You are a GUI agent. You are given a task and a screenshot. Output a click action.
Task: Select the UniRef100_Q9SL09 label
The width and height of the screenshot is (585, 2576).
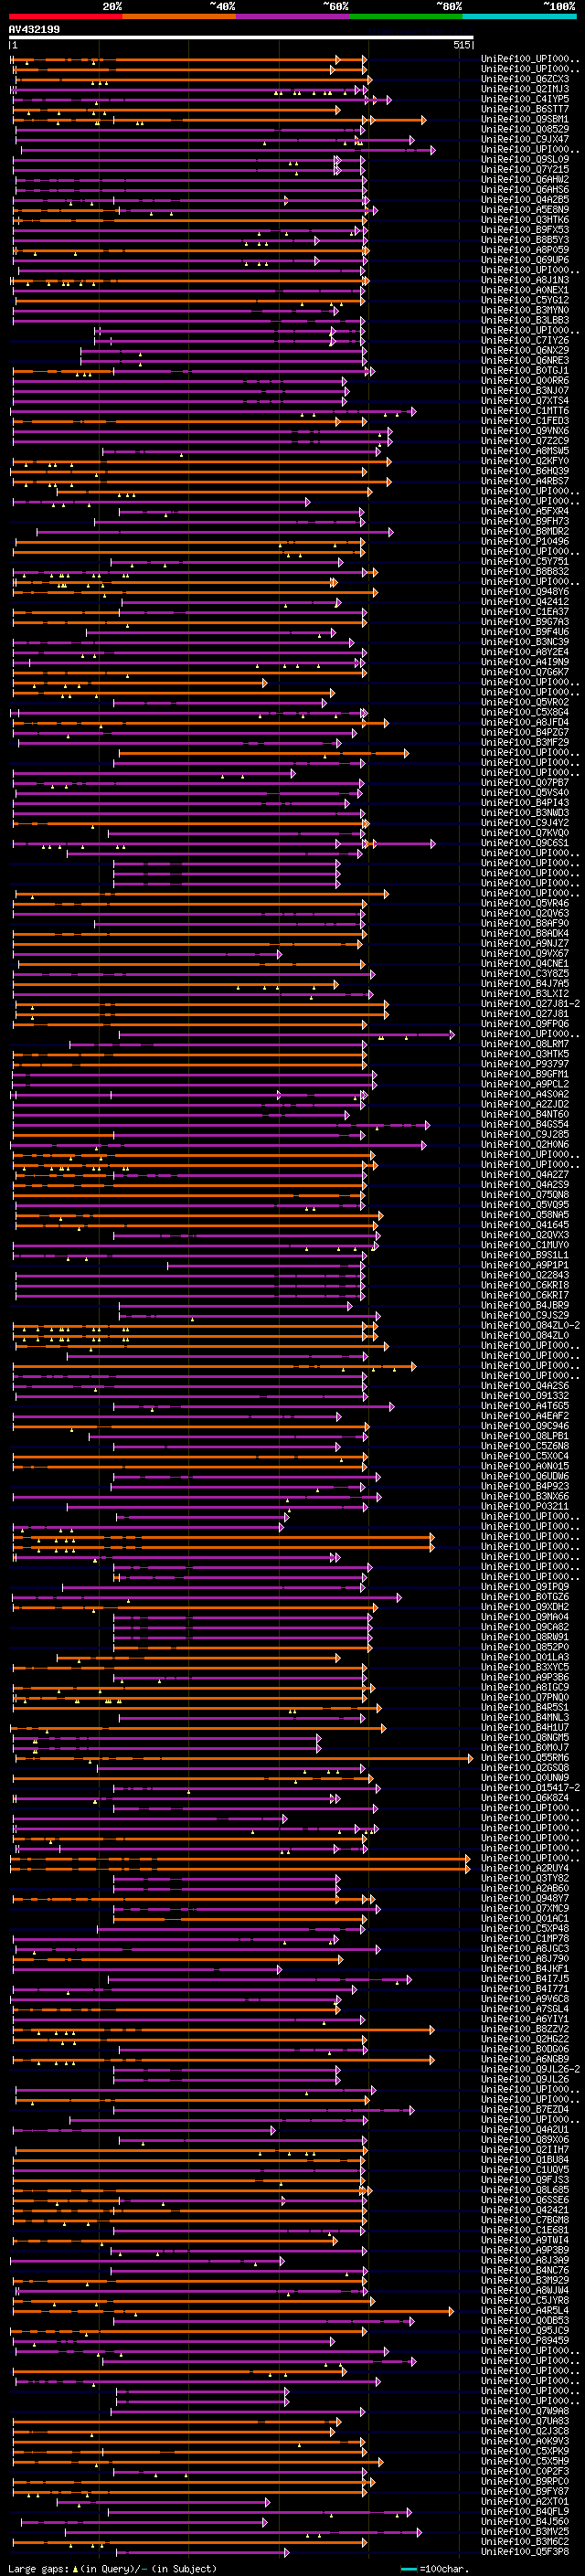525,159
